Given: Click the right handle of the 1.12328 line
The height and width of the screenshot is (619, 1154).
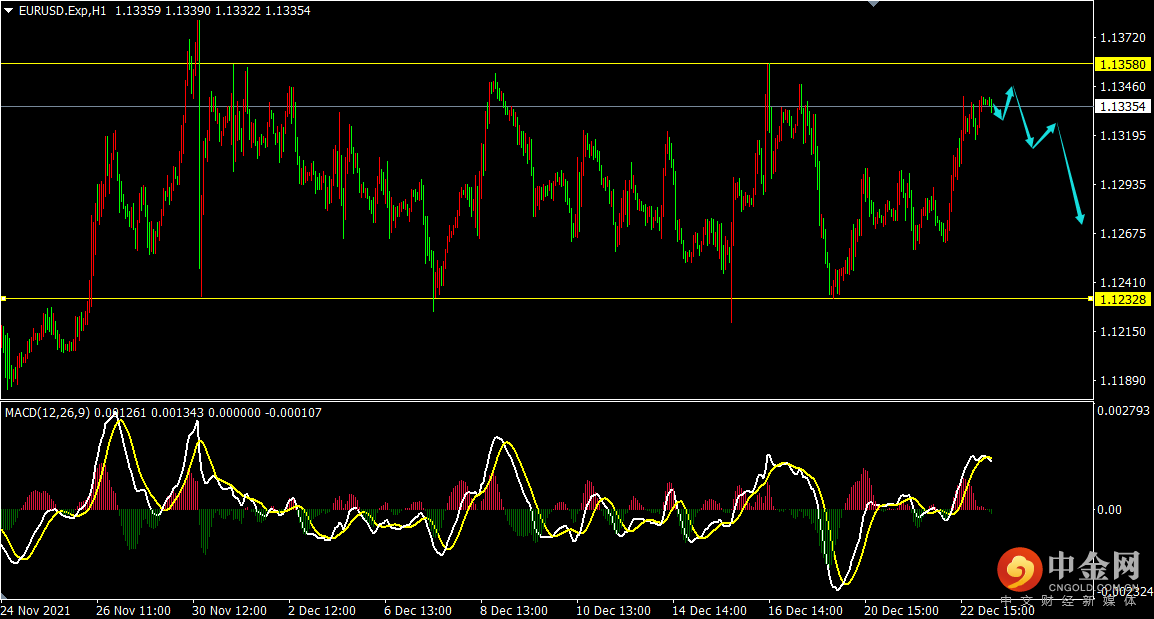Looking at the screenshot, I should click(x=1091, y=299).
